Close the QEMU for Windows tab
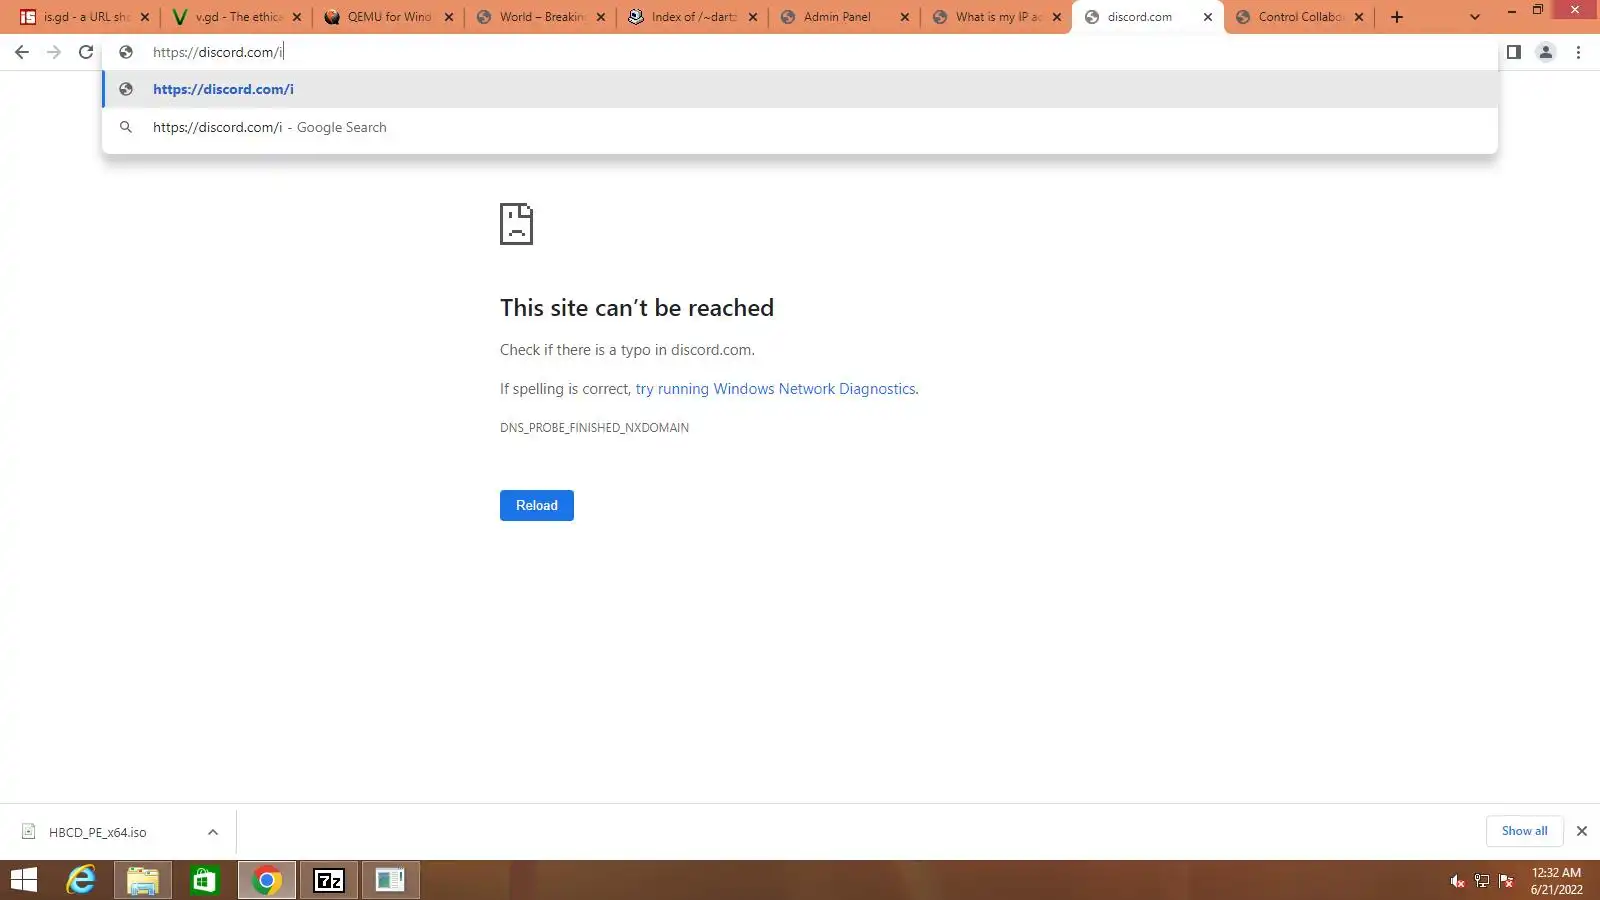The image size is (1600, 900). point(449,17)
